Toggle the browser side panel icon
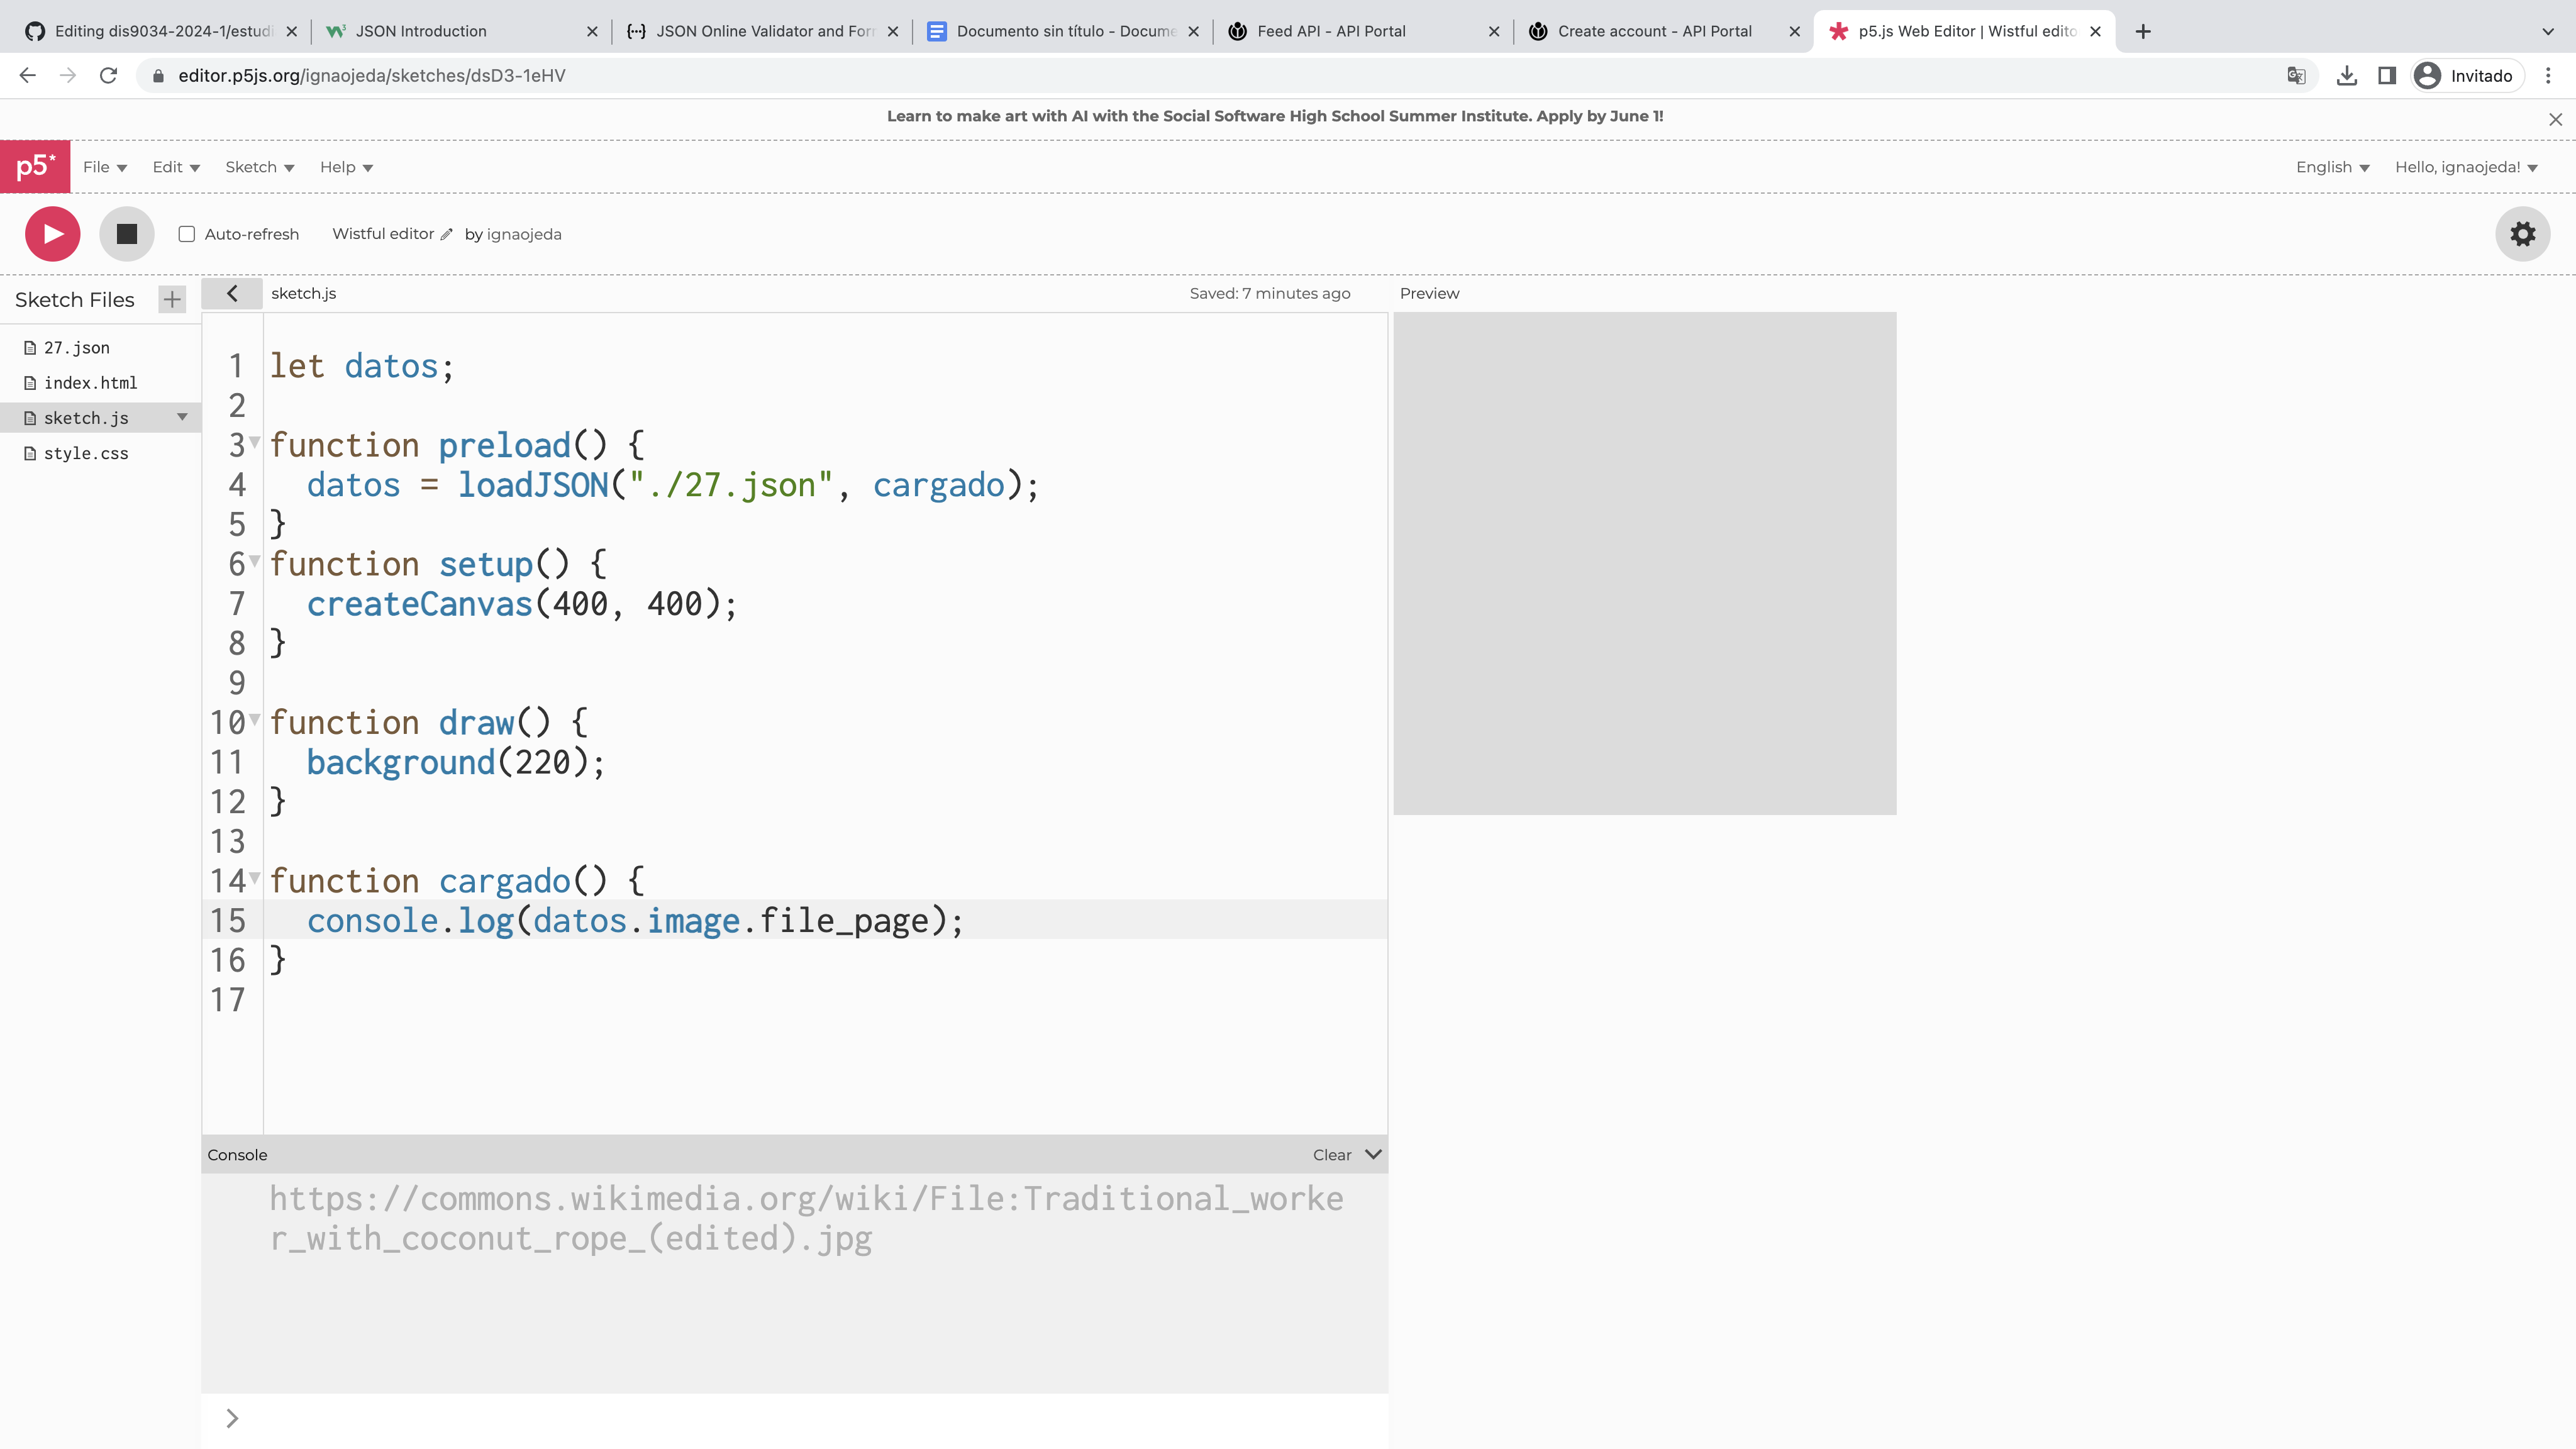 pos(2387,75)
